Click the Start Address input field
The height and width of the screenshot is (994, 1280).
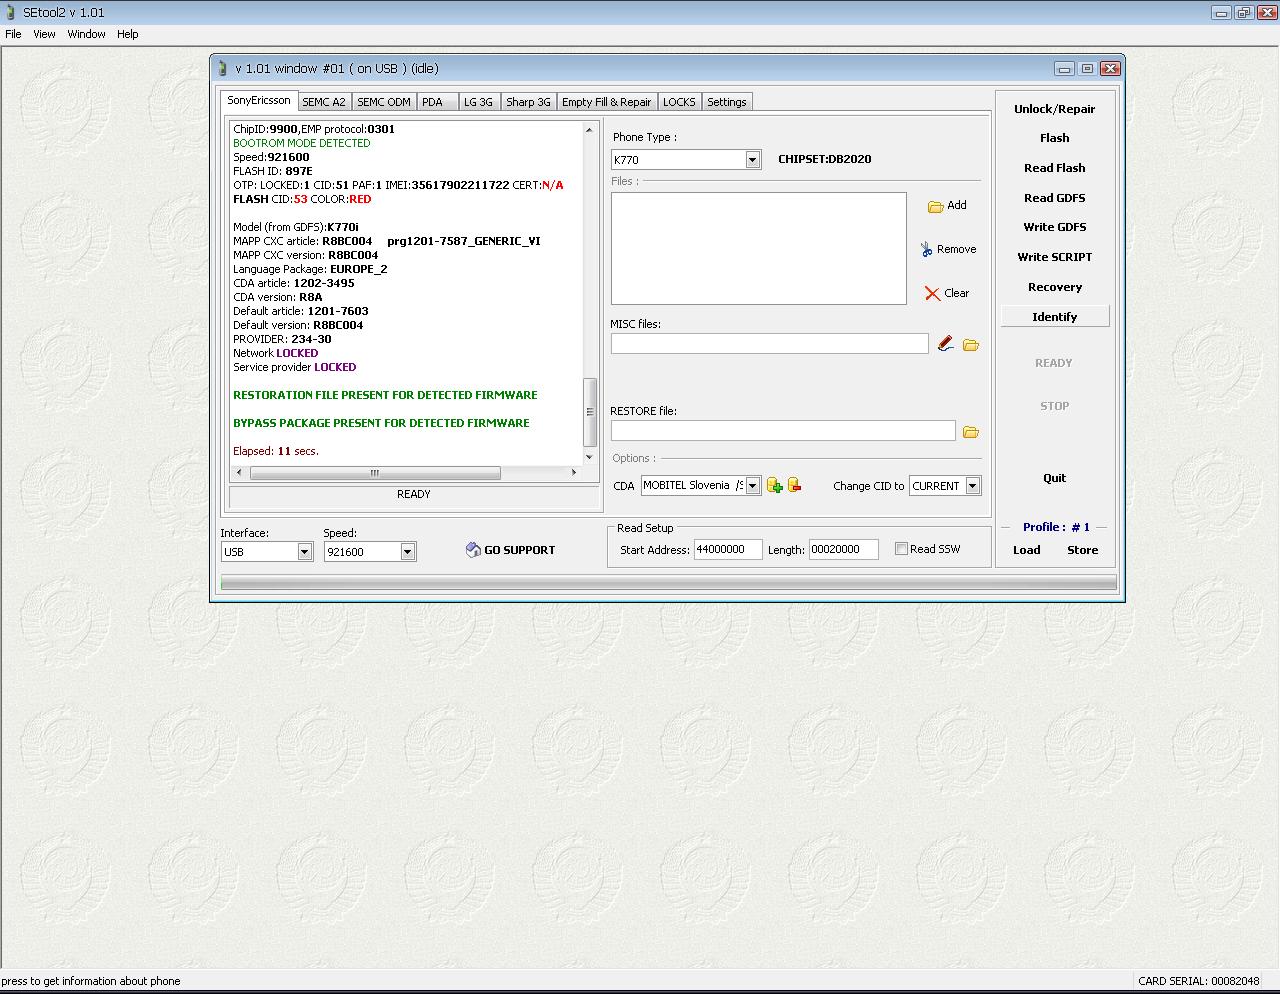(x=728, y=550)
